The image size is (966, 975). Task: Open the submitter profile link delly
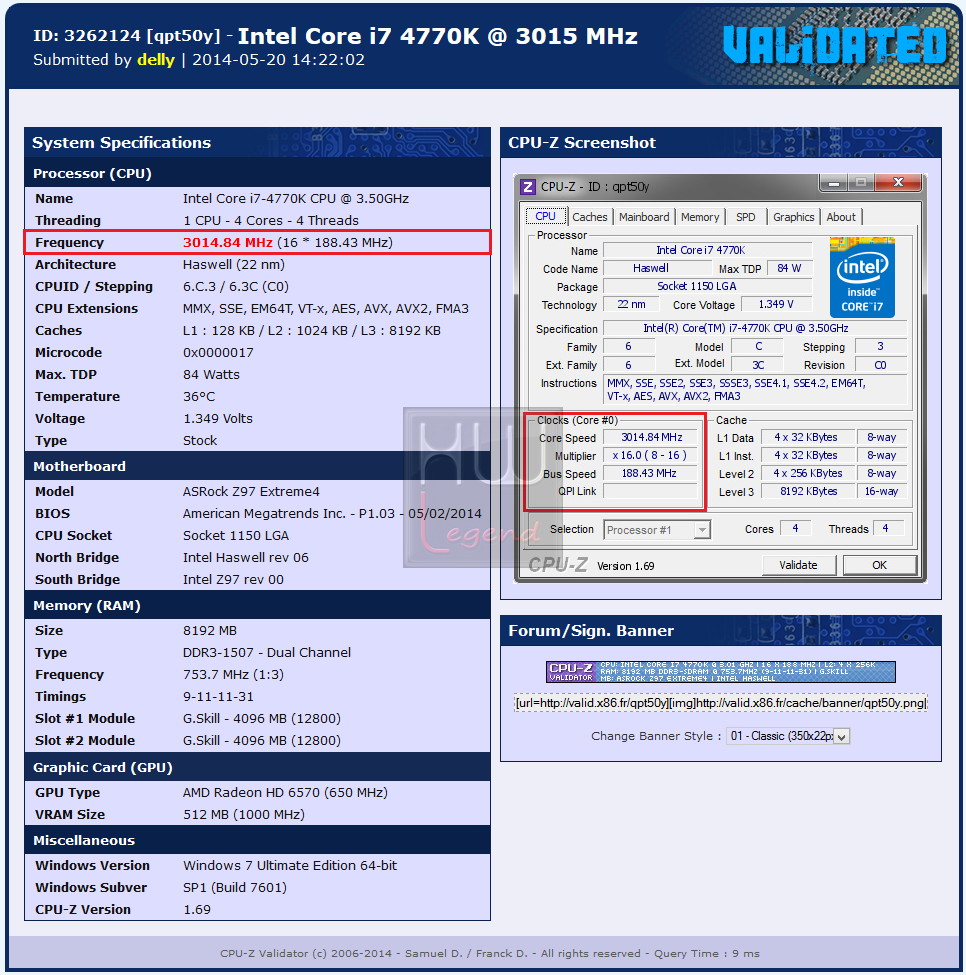(156, 60)
